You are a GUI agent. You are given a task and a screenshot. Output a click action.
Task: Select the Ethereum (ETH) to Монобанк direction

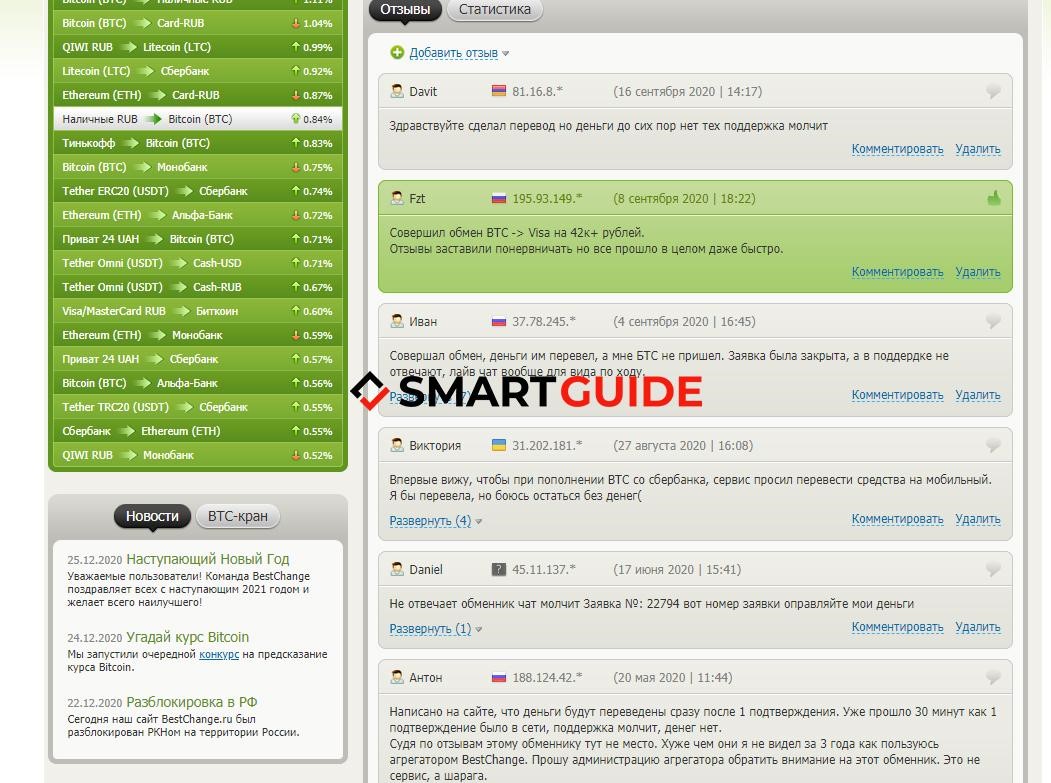point(198,335)
